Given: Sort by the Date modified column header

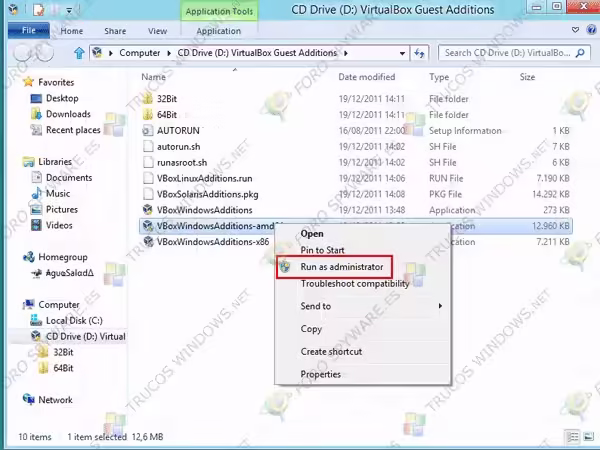Looking at the screenshot, I should click(367, 77).
